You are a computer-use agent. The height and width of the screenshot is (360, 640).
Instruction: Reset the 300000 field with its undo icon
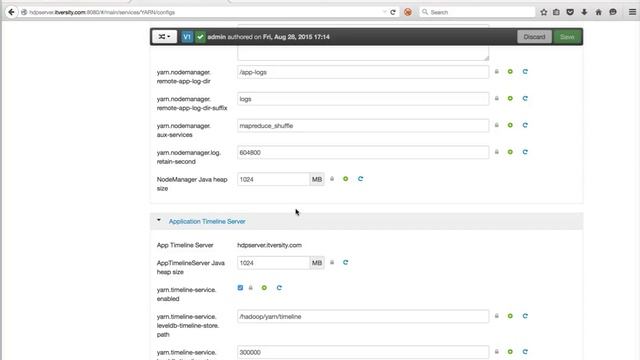pos(525,351)
